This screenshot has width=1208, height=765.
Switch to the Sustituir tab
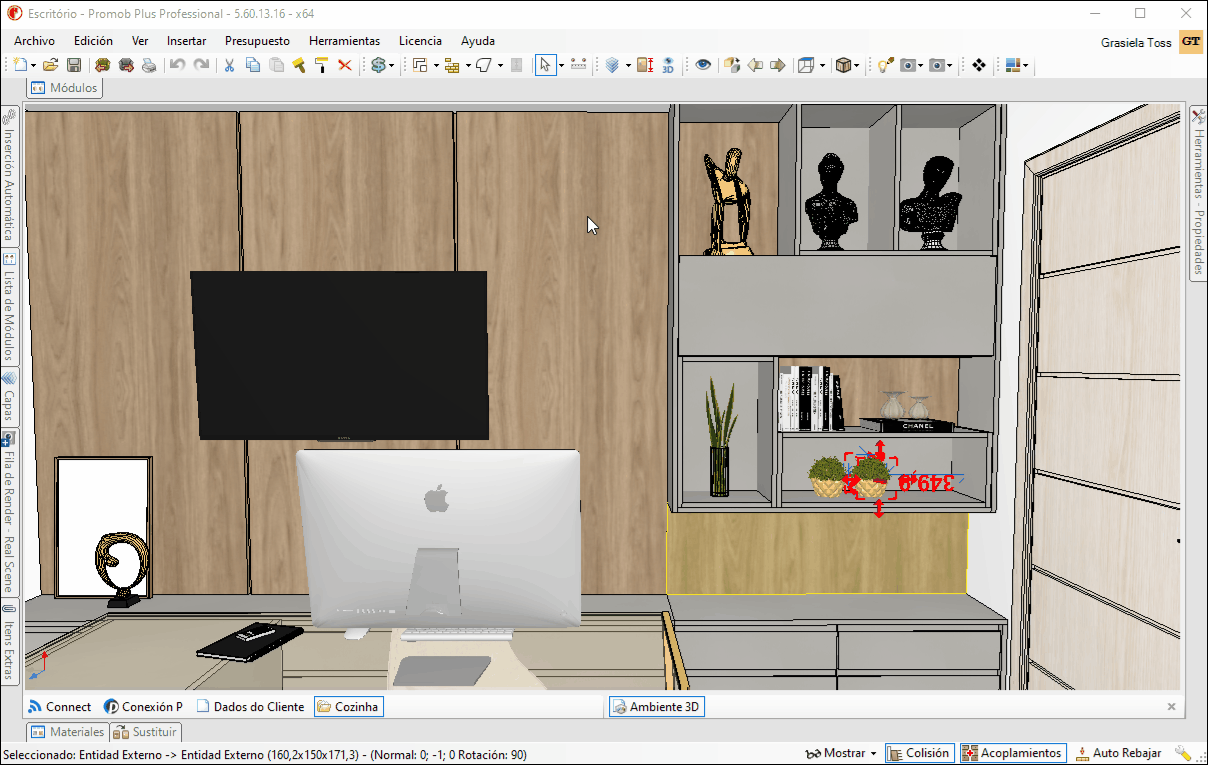(x=146, y=732)
